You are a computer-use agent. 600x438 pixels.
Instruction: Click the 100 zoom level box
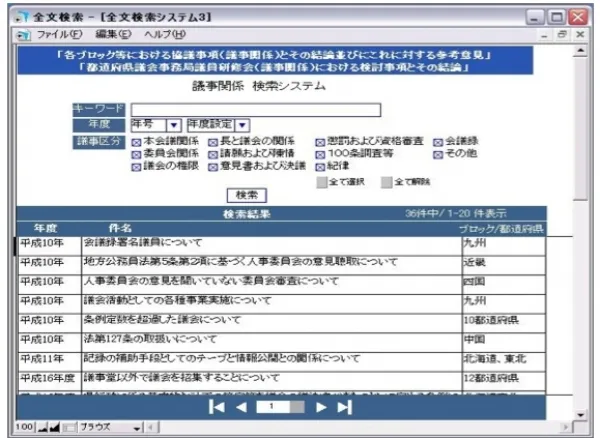click(24, 427)
